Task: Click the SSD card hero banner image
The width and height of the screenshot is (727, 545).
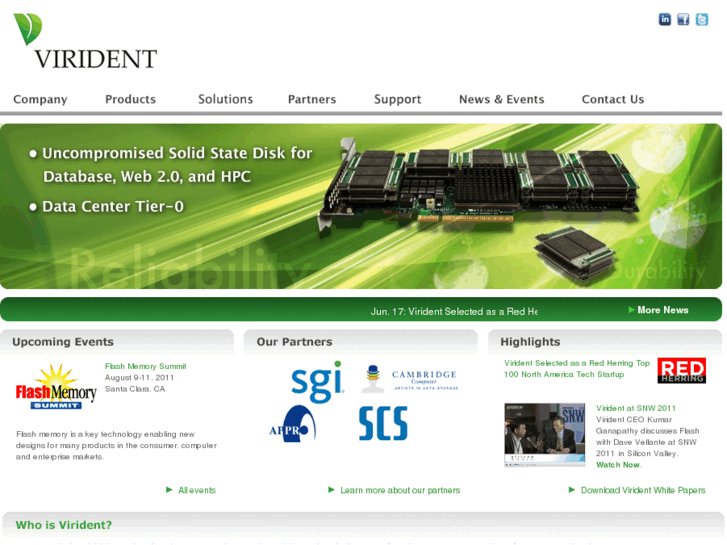Action: (x=361, y=206)
